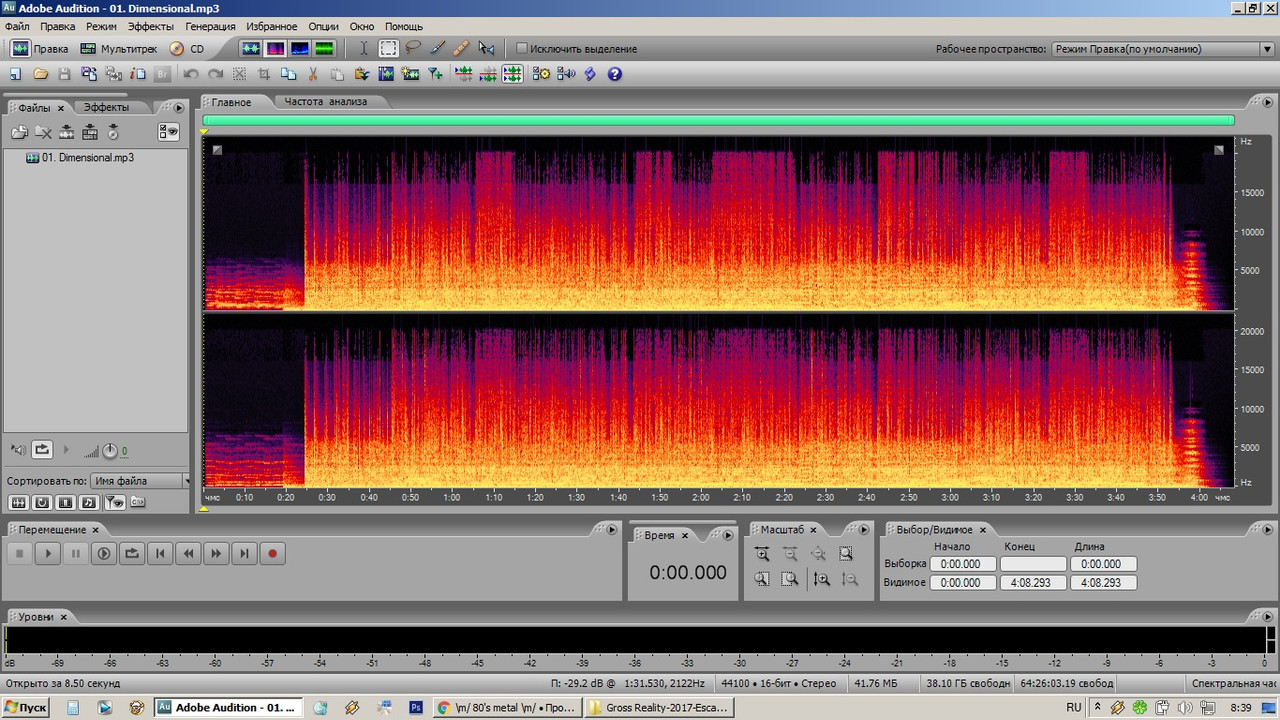The width and height of the screenshot is (1280, 720).
Task: Select the Effects Paintbrush tool
Action: (437, 48)
